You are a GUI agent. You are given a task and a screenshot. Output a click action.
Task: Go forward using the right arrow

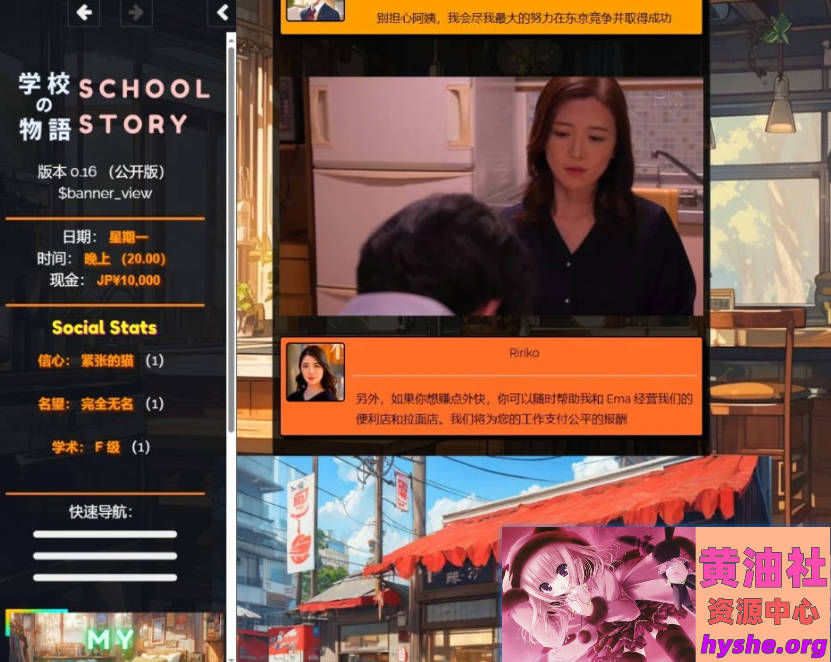[136, 12]
